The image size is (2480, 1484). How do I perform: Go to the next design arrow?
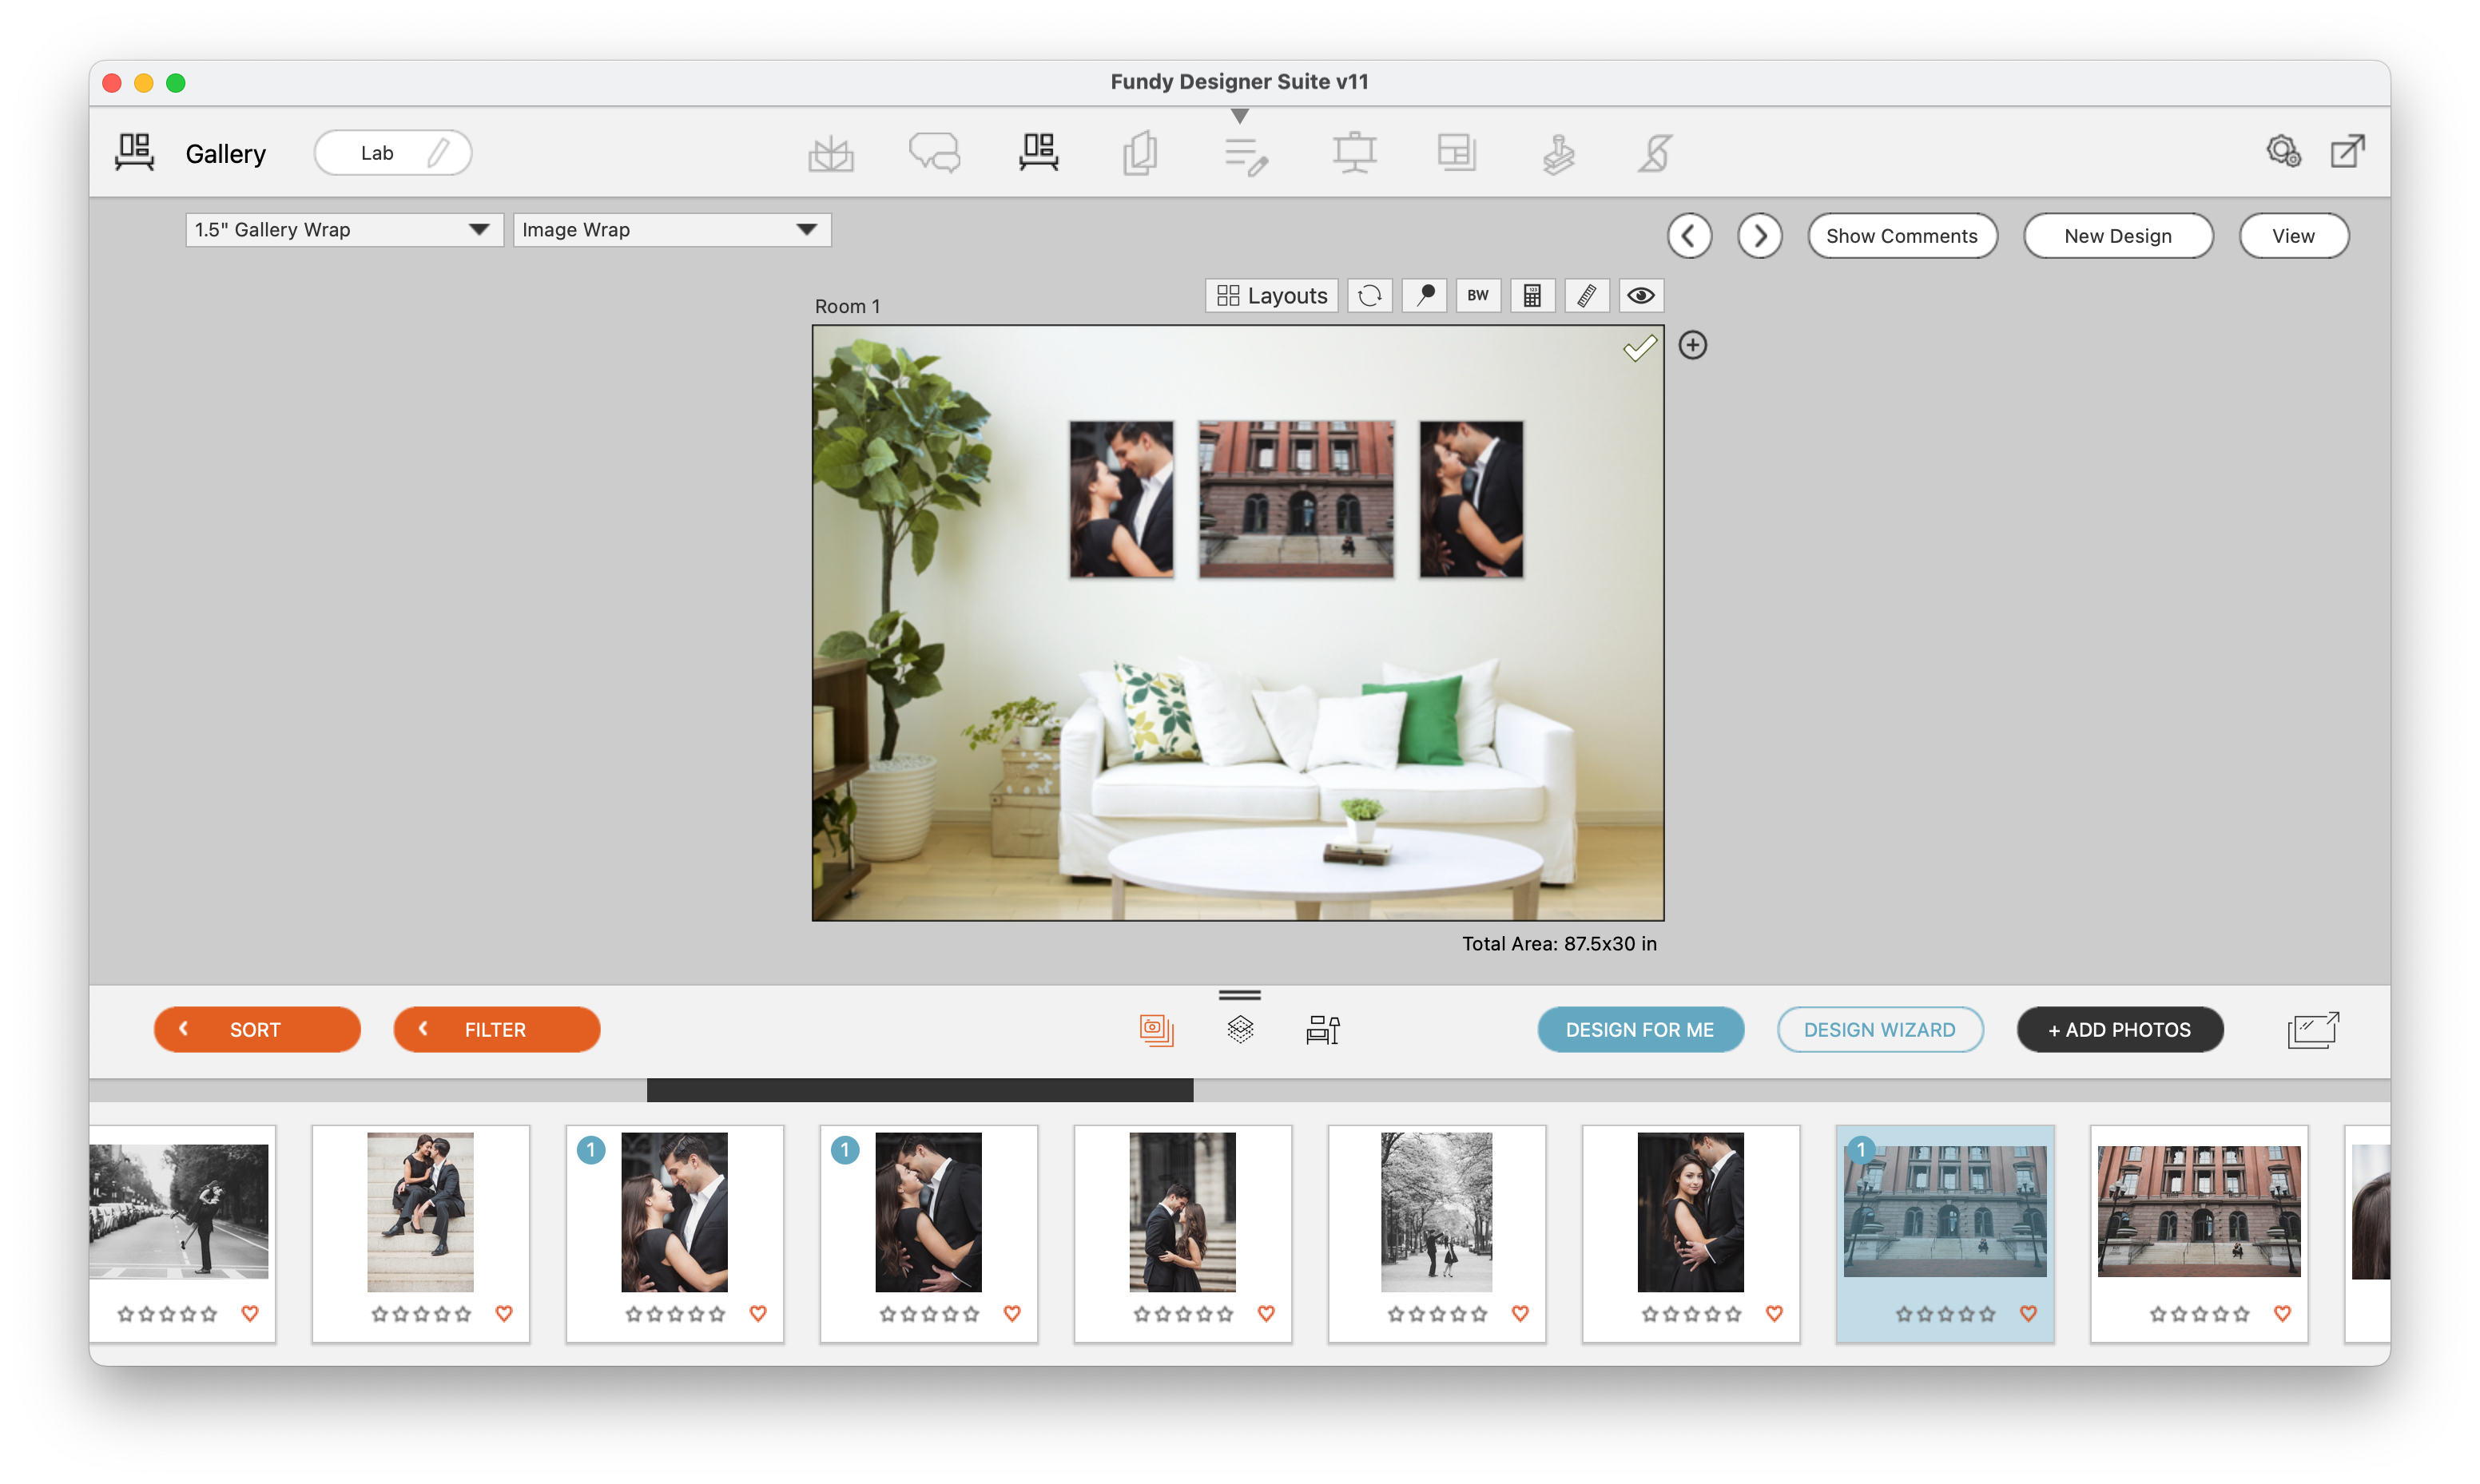coord(1759,236)
